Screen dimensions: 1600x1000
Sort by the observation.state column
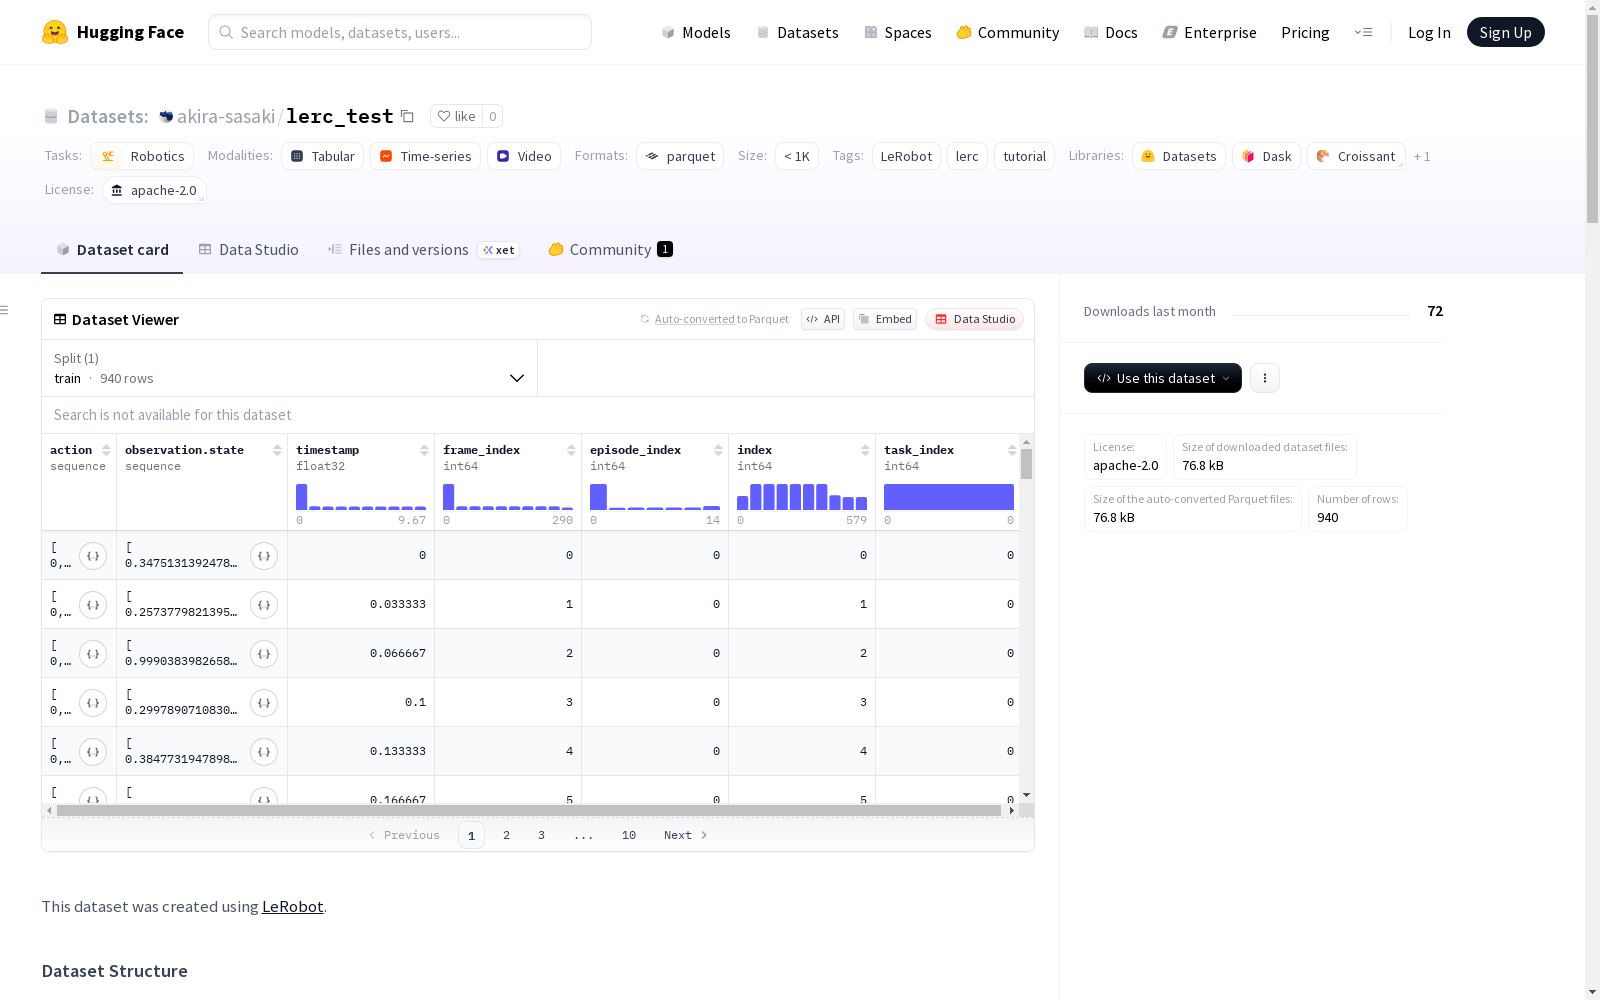click(x=277, y=450)
